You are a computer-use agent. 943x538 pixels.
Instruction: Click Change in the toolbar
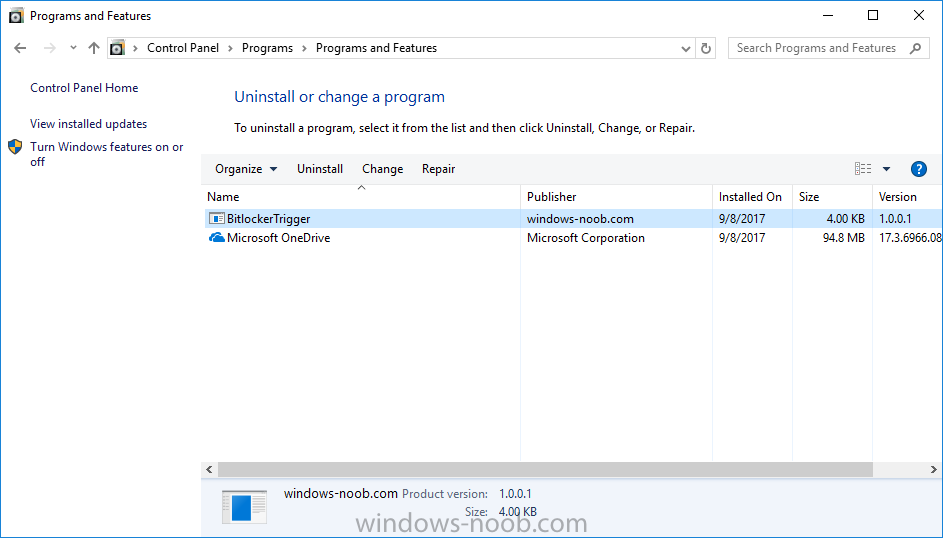point(382,169)
